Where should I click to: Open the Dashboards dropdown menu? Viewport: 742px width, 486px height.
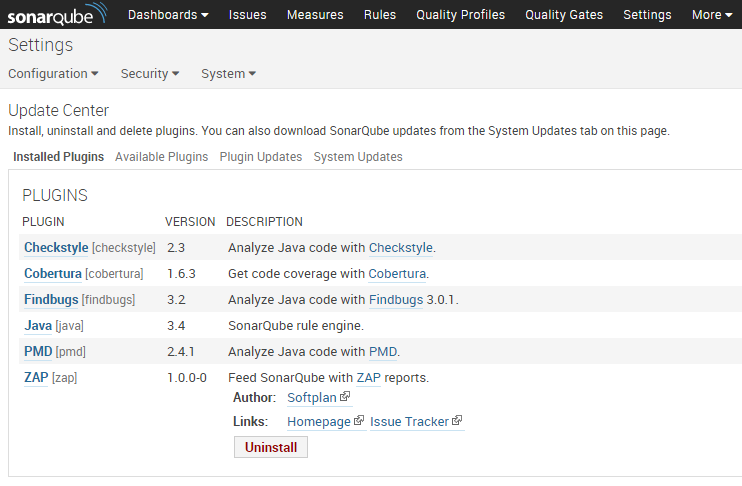pyautogui.click(x=168, y=15)
